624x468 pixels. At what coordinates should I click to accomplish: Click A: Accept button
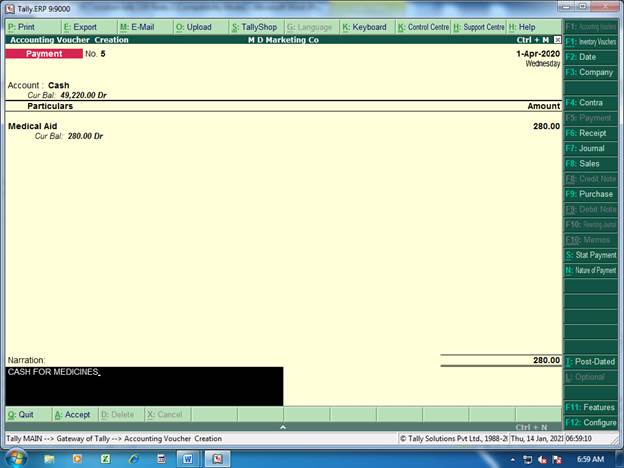pos(75,415)
